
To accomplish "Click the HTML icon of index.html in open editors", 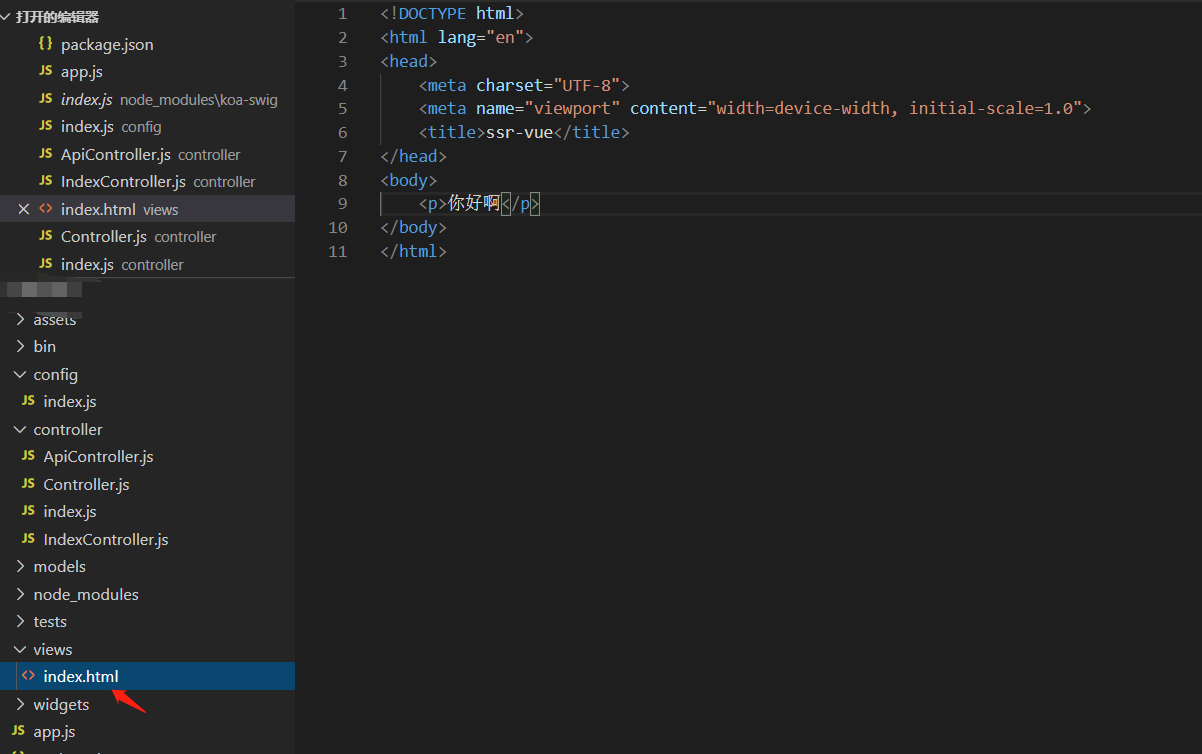I will [45, 209].
